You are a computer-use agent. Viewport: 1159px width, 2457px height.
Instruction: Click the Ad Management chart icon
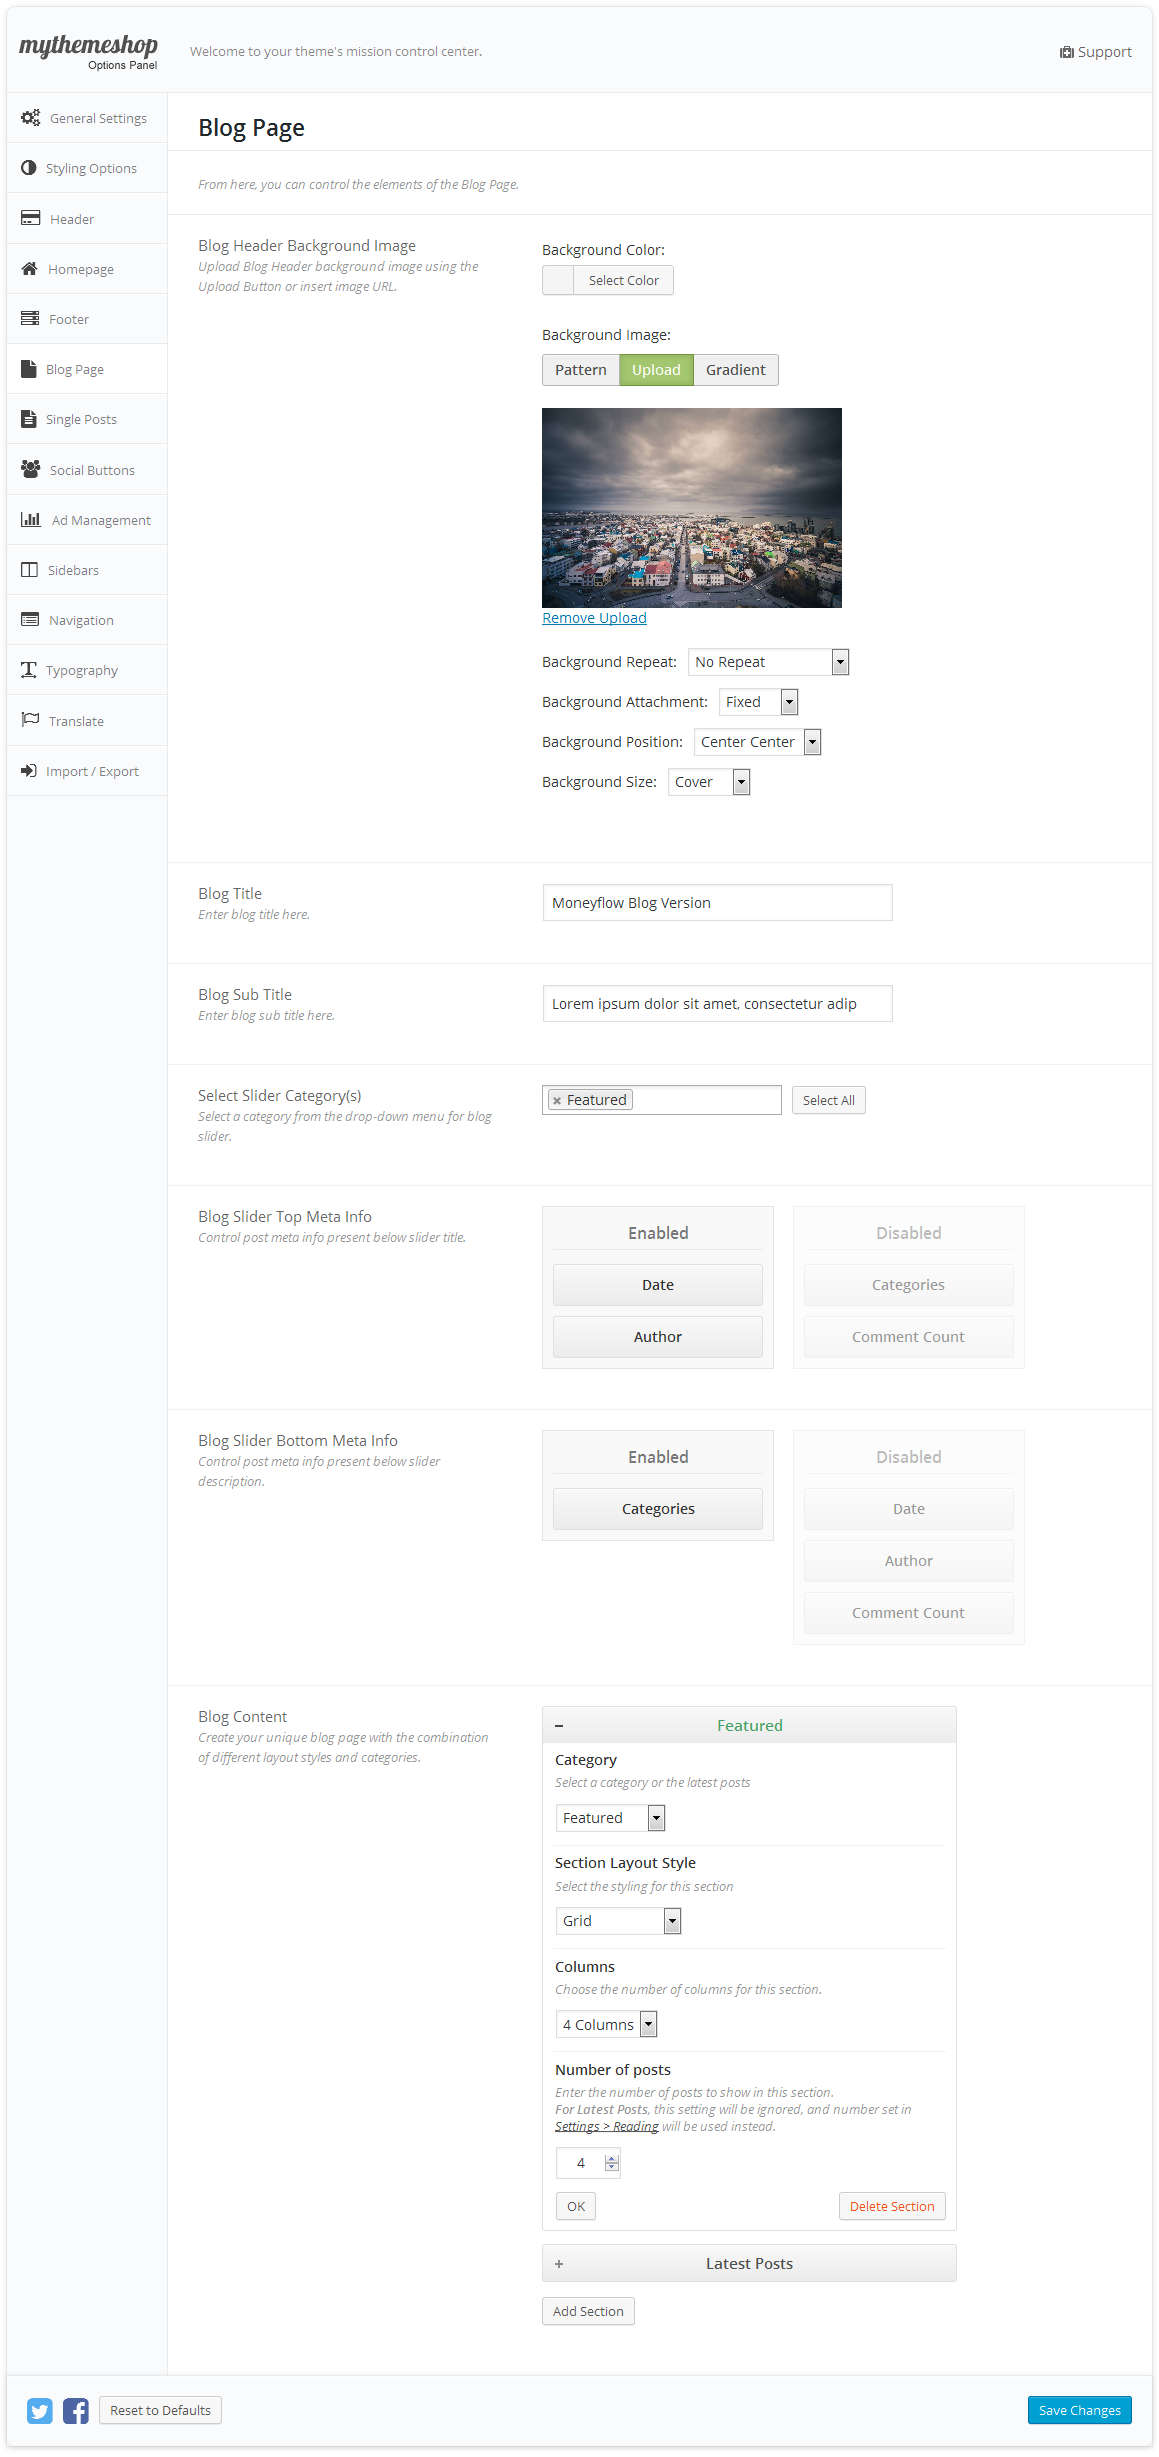click(x=31, y=520)
